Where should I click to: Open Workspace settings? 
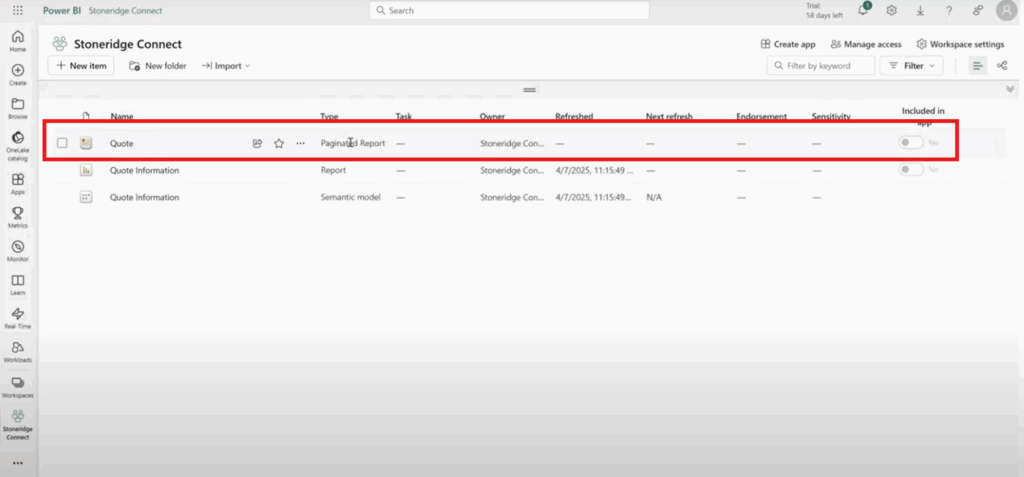click(960, 44)
